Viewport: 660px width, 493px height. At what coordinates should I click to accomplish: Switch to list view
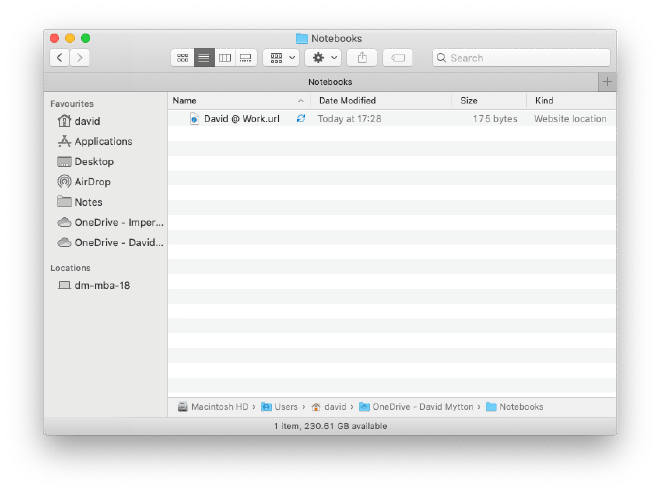(x=204, y=58)
